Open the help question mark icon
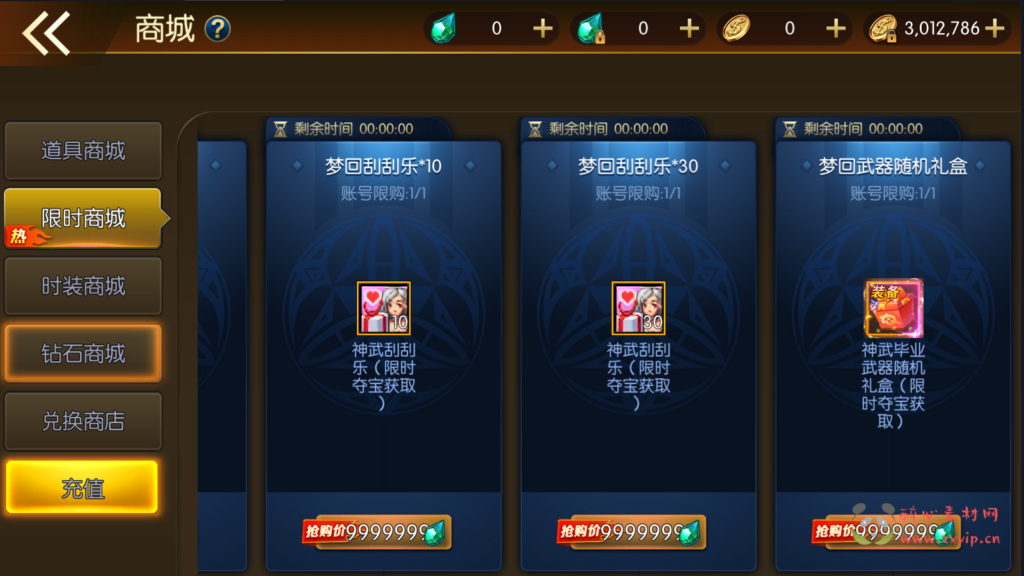 point(217,29)
